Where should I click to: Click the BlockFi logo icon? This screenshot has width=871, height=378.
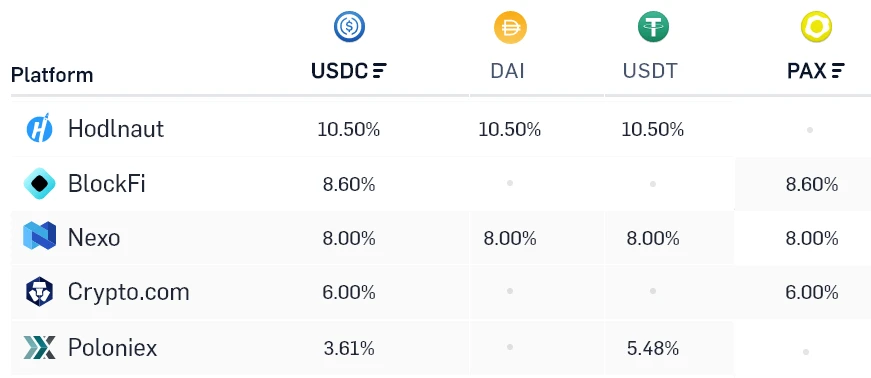point(39,183)
